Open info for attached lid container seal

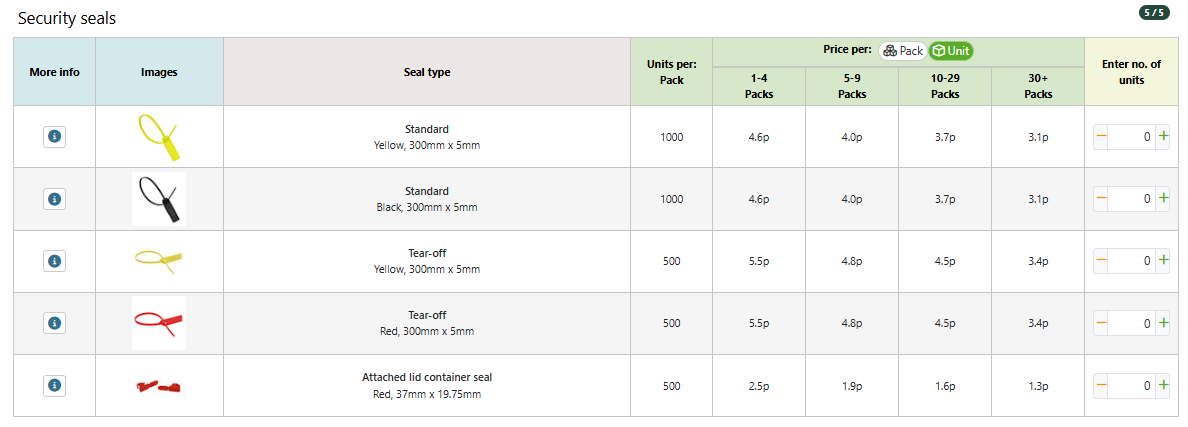pos(54,385)
